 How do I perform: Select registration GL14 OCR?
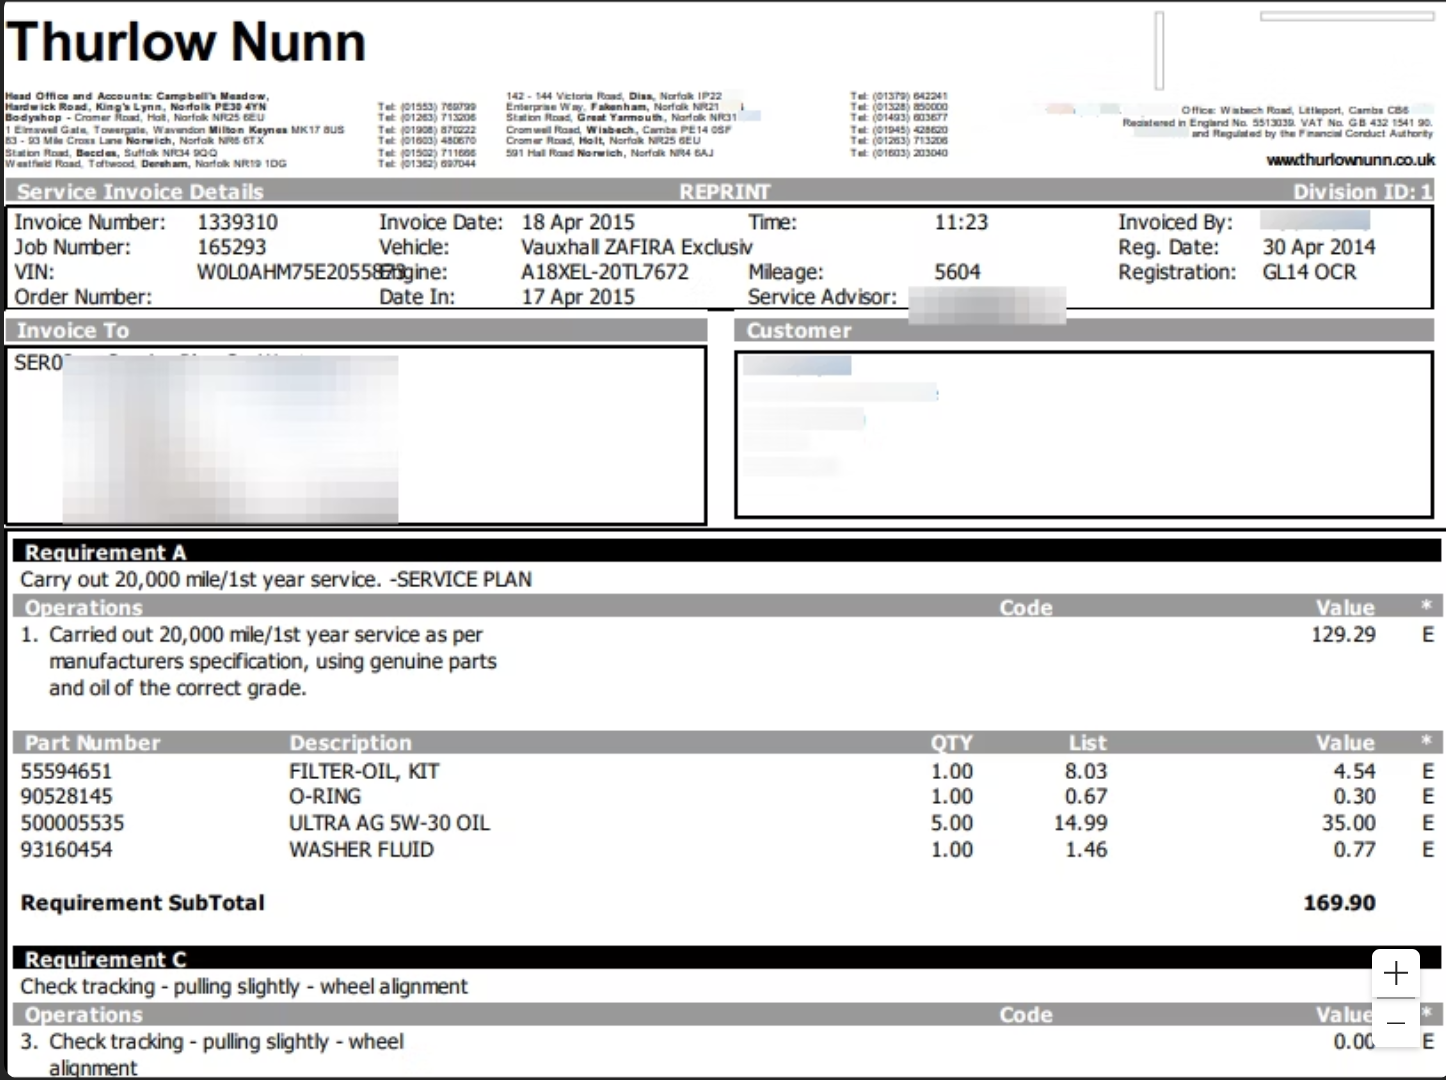1309,272
